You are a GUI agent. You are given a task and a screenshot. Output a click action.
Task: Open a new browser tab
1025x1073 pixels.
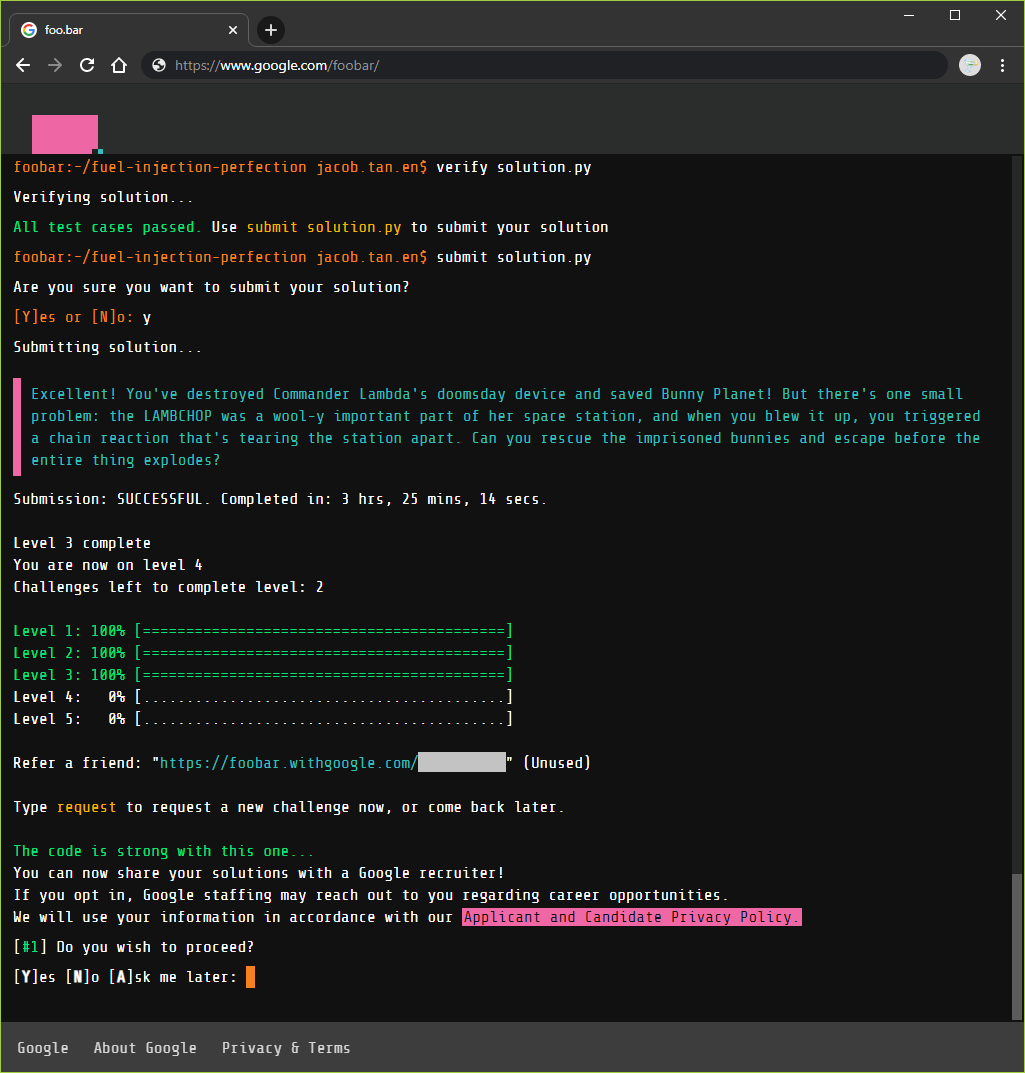point(270,29)
